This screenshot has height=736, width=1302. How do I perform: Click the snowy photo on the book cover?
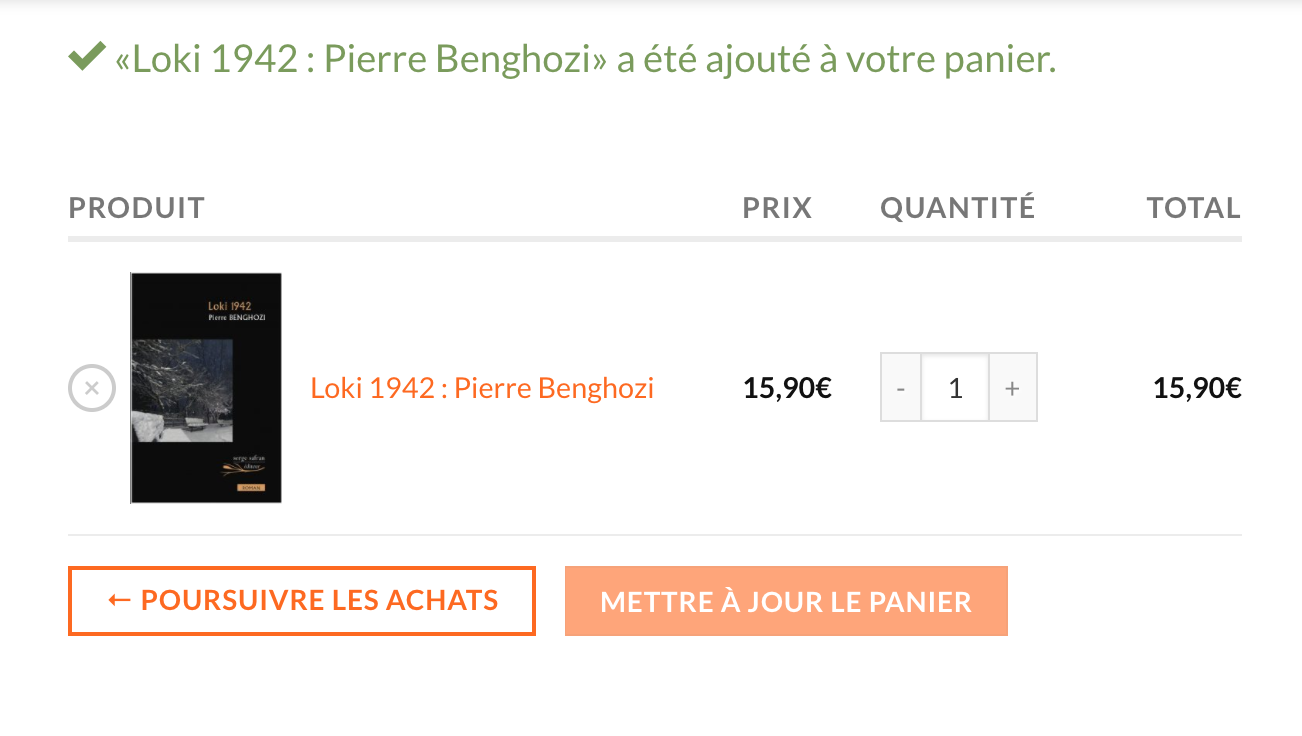tap(183, 390)
